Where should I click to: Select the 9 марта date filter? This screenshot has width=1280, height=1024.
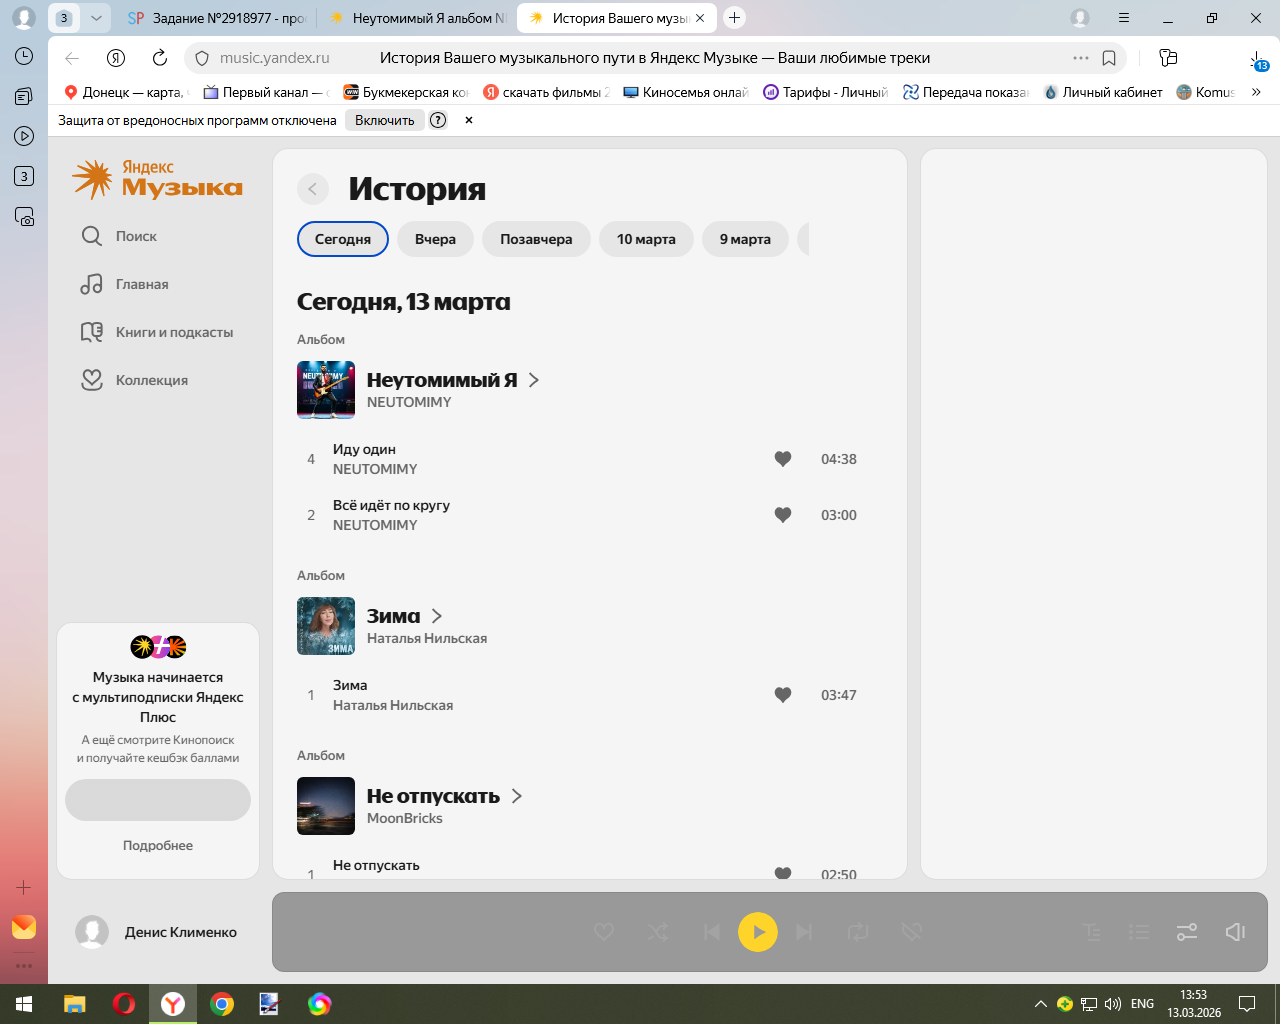coord(745,239)
